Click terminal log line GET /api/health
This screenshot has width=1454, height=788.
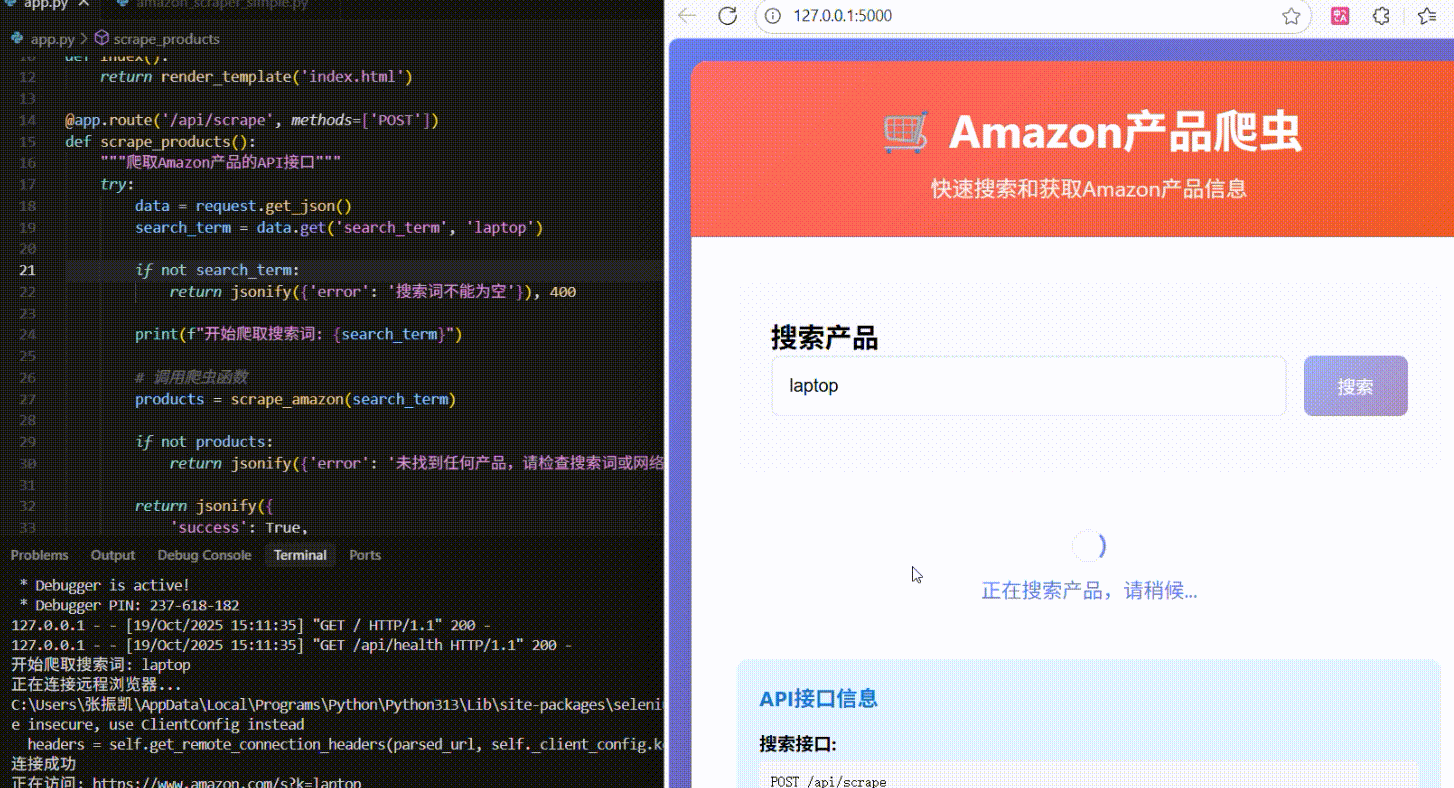[x=291, y=645]
